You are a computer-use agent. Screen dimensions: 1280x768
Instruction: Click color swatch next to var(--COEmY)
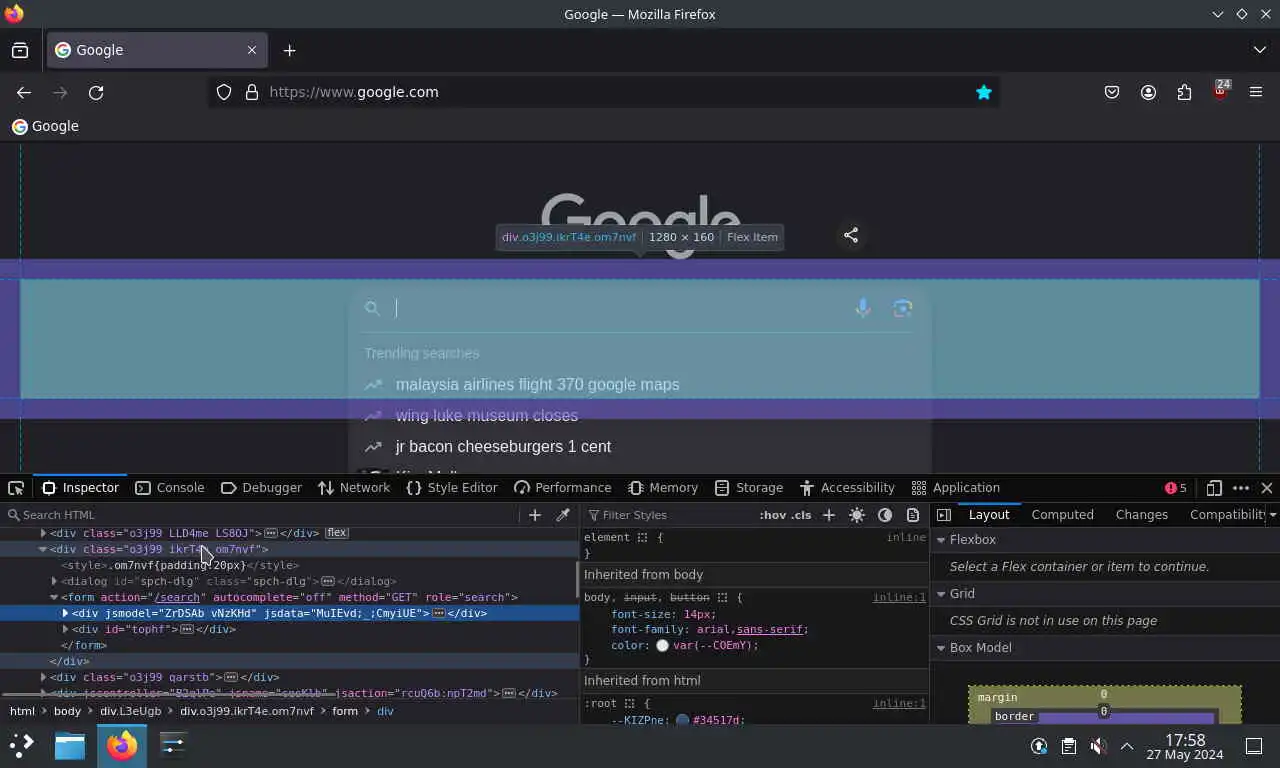(x=662, y=646)
